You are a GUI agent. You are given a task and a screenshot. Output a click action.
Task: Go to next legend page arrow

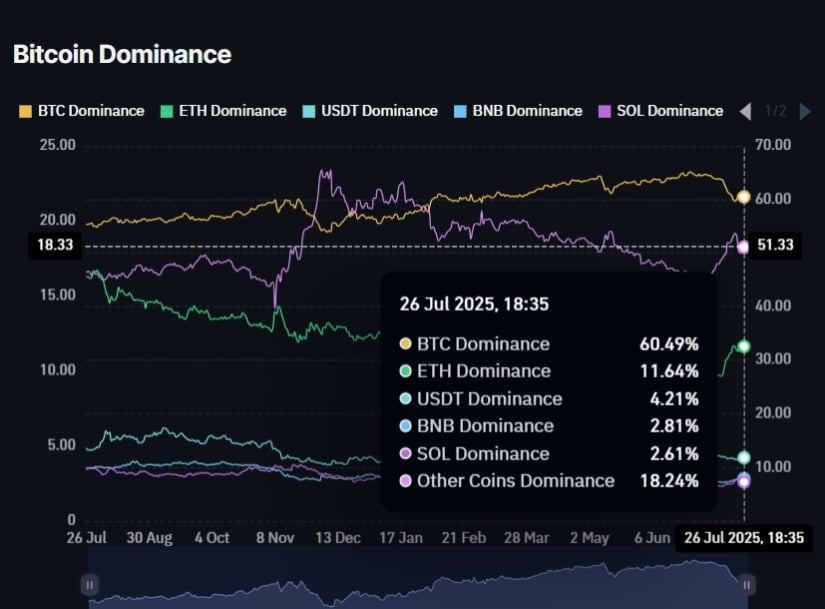click(804, 112)
